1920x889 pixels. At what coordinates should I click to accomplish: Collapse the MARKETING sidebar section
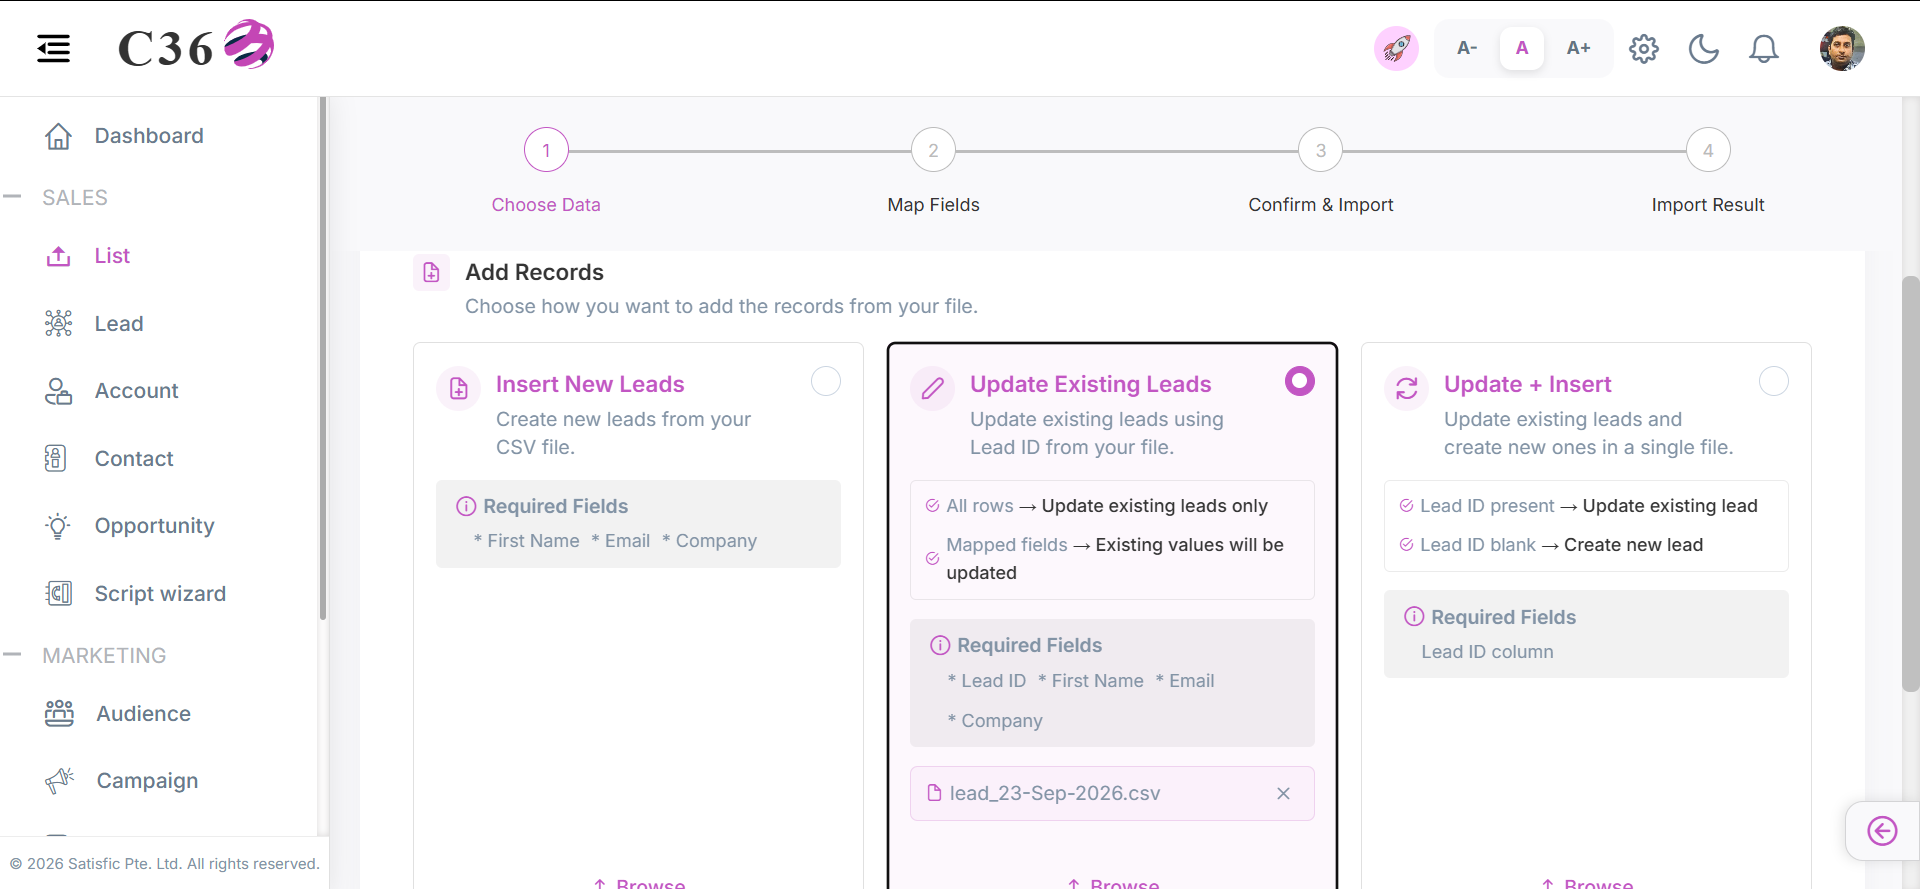tap(13, 655)
